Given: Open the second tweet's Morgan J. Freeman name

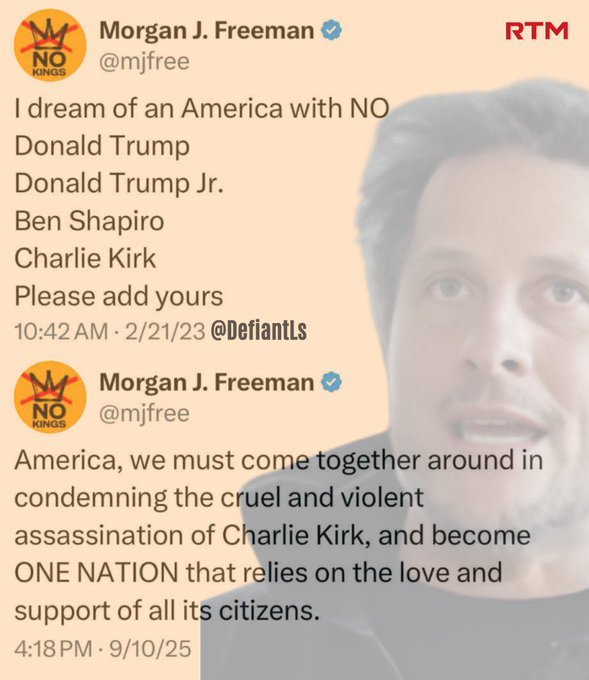Looking at the screenshot, I should pyautogui.click(x=206, y=382).
